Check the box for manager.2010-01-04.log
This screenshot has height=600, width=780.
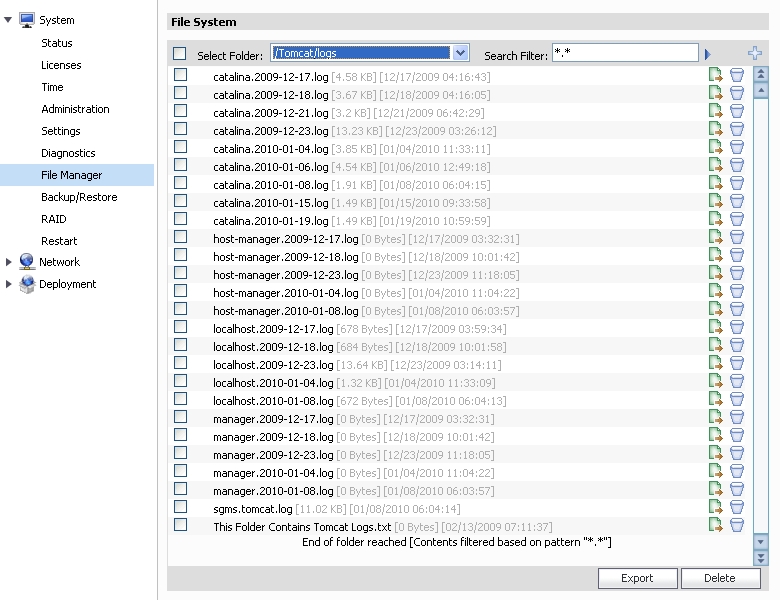coord(181,471)
